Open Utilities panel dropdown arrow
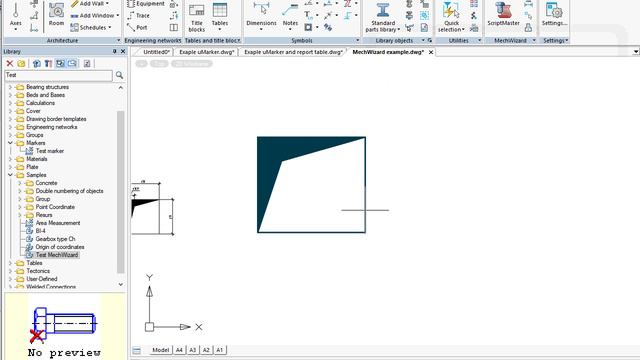The width and height of the screenshot is (640, 360). point(480,40)
